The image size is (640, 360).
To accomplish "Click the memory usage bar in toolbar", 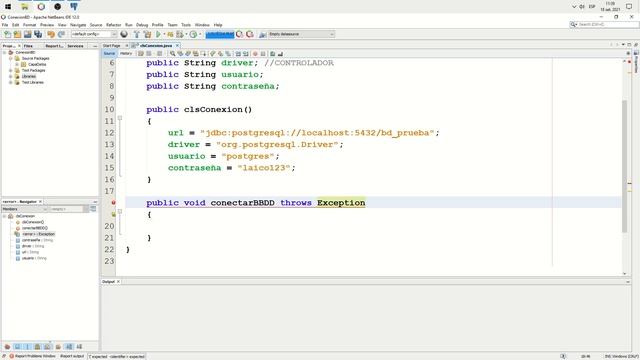I will click(x=220, y=35).
